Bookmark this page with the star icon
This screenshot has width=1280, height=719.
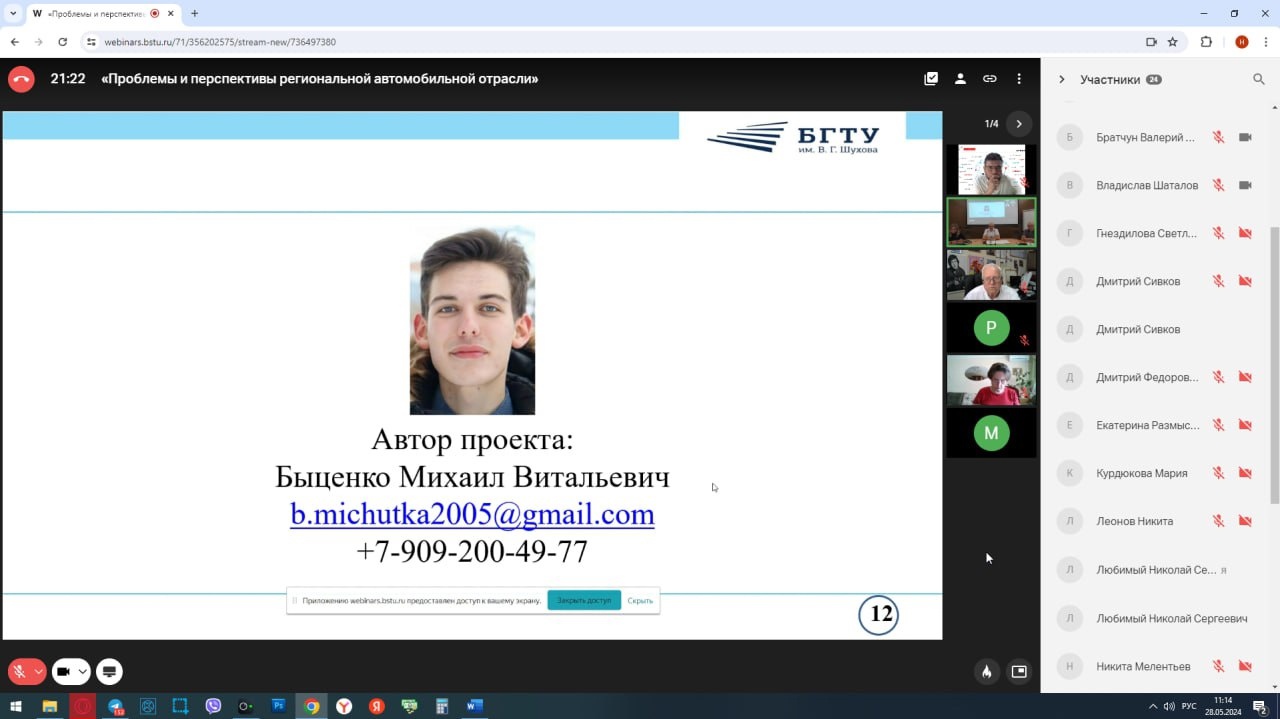point(1173,42)
